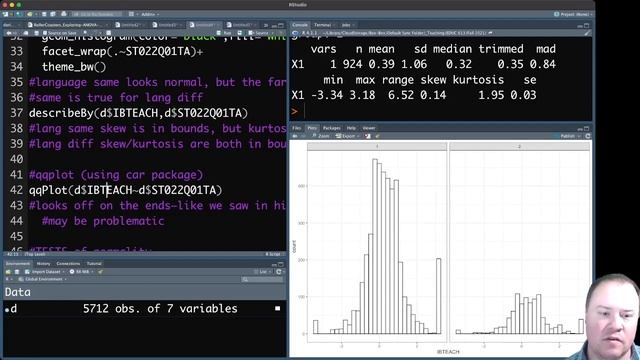Click the save workspace icon in Environment

(x=17, y=272)
